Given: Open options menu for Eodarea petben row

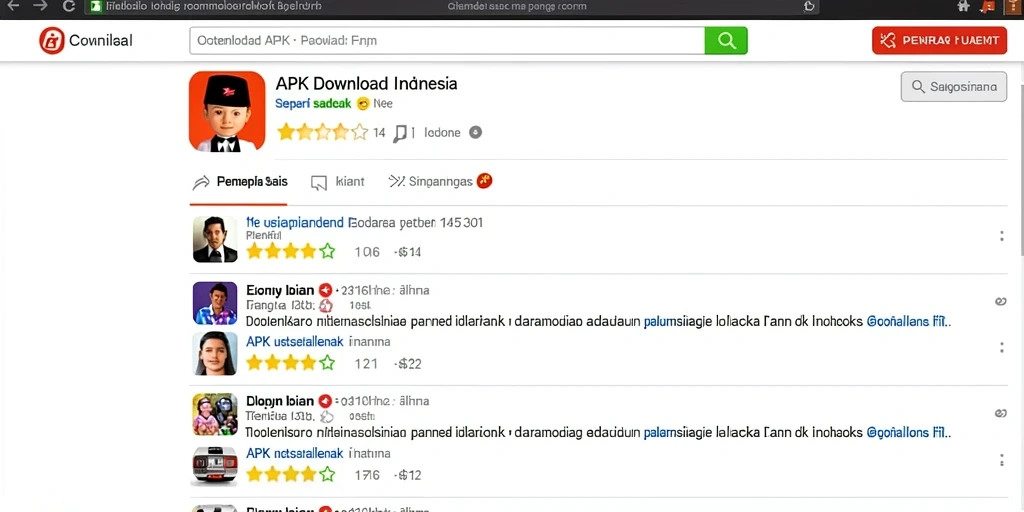Looking at the screenshot, I should pyautogui.click(x=1002, y=236).
